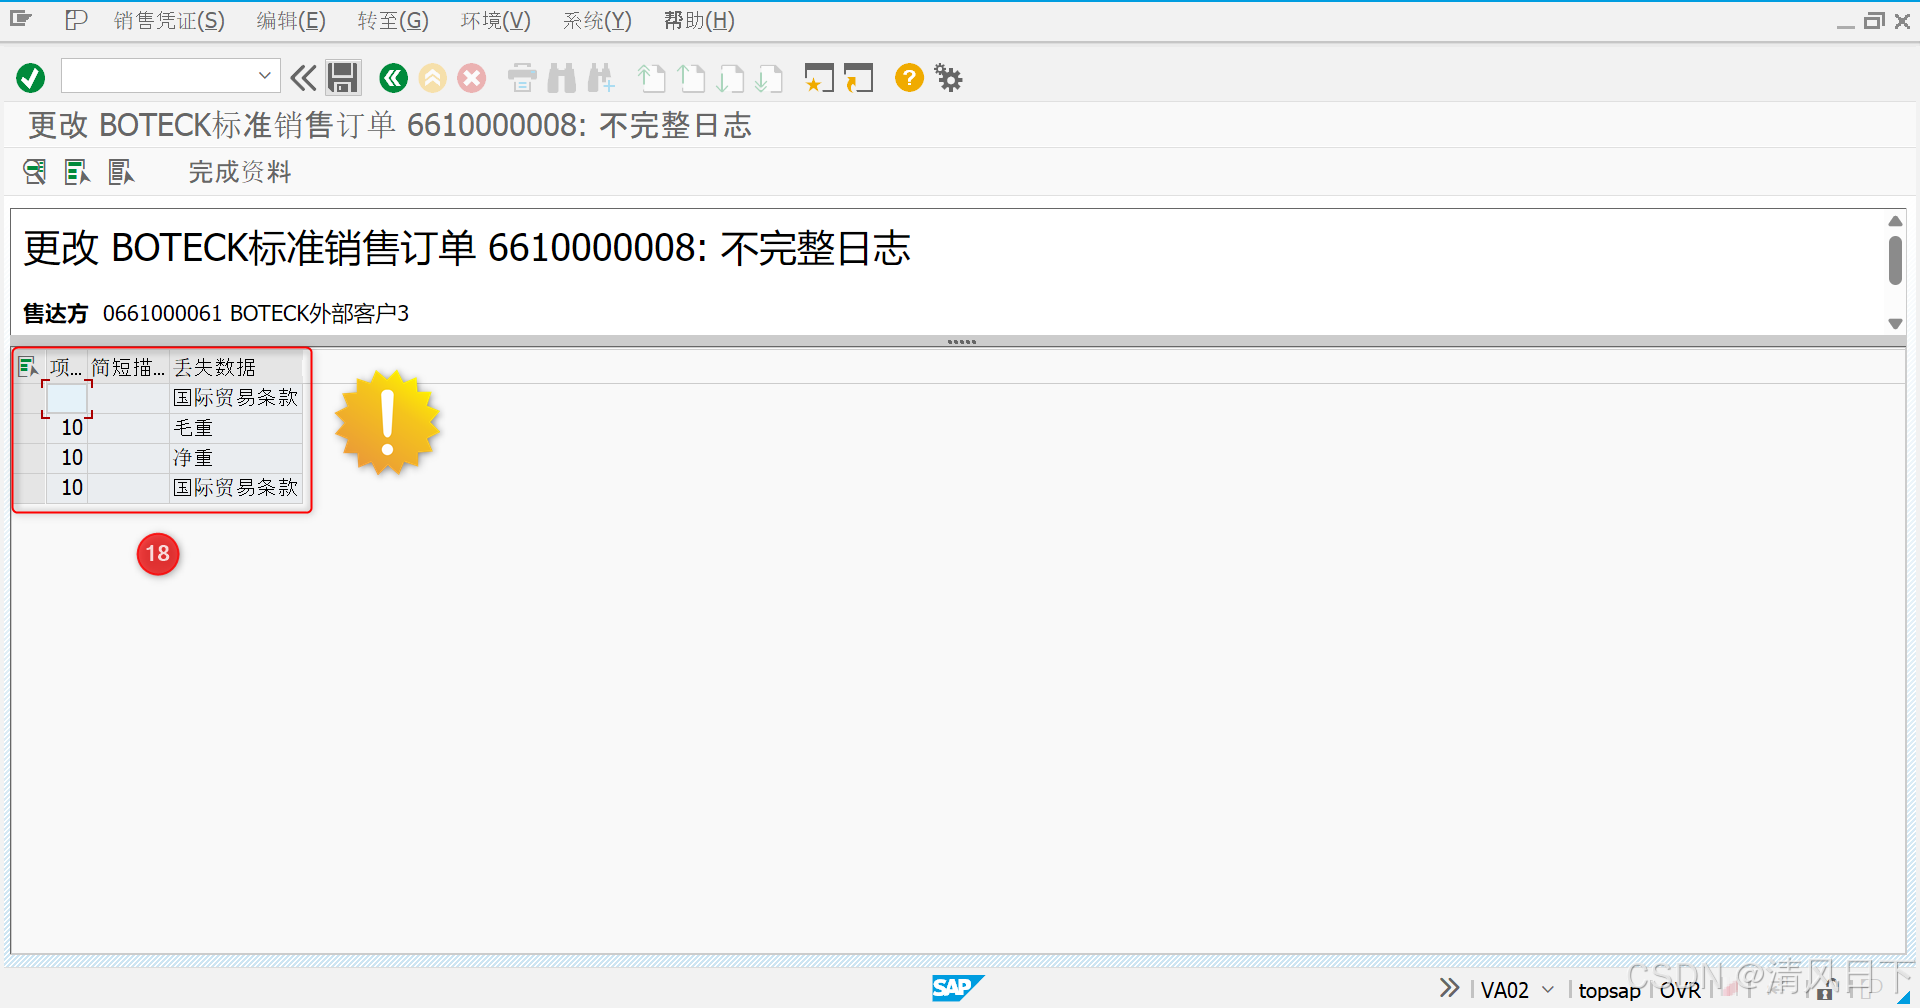1920x1008 pixels.
Task: Open Customize Local Layout gear icon
Action: pos(948,78)
